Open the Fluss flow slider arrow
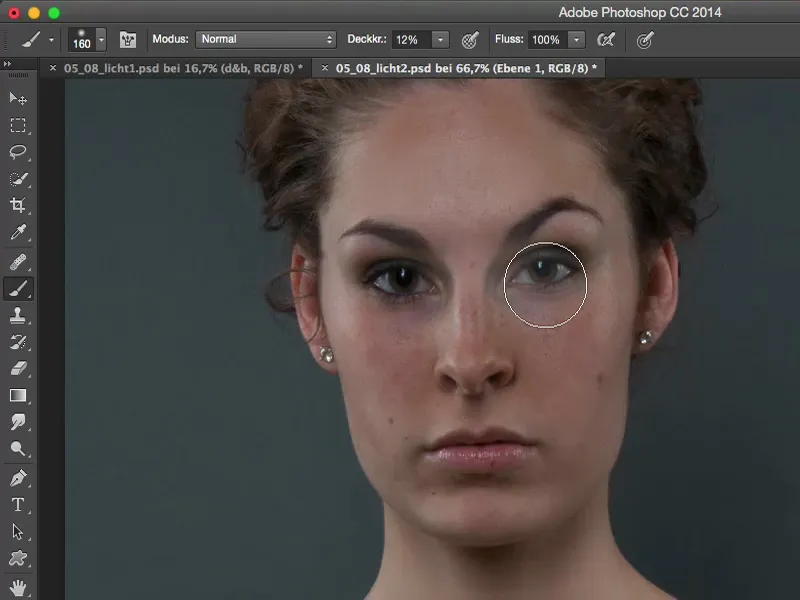 (577, 40)
